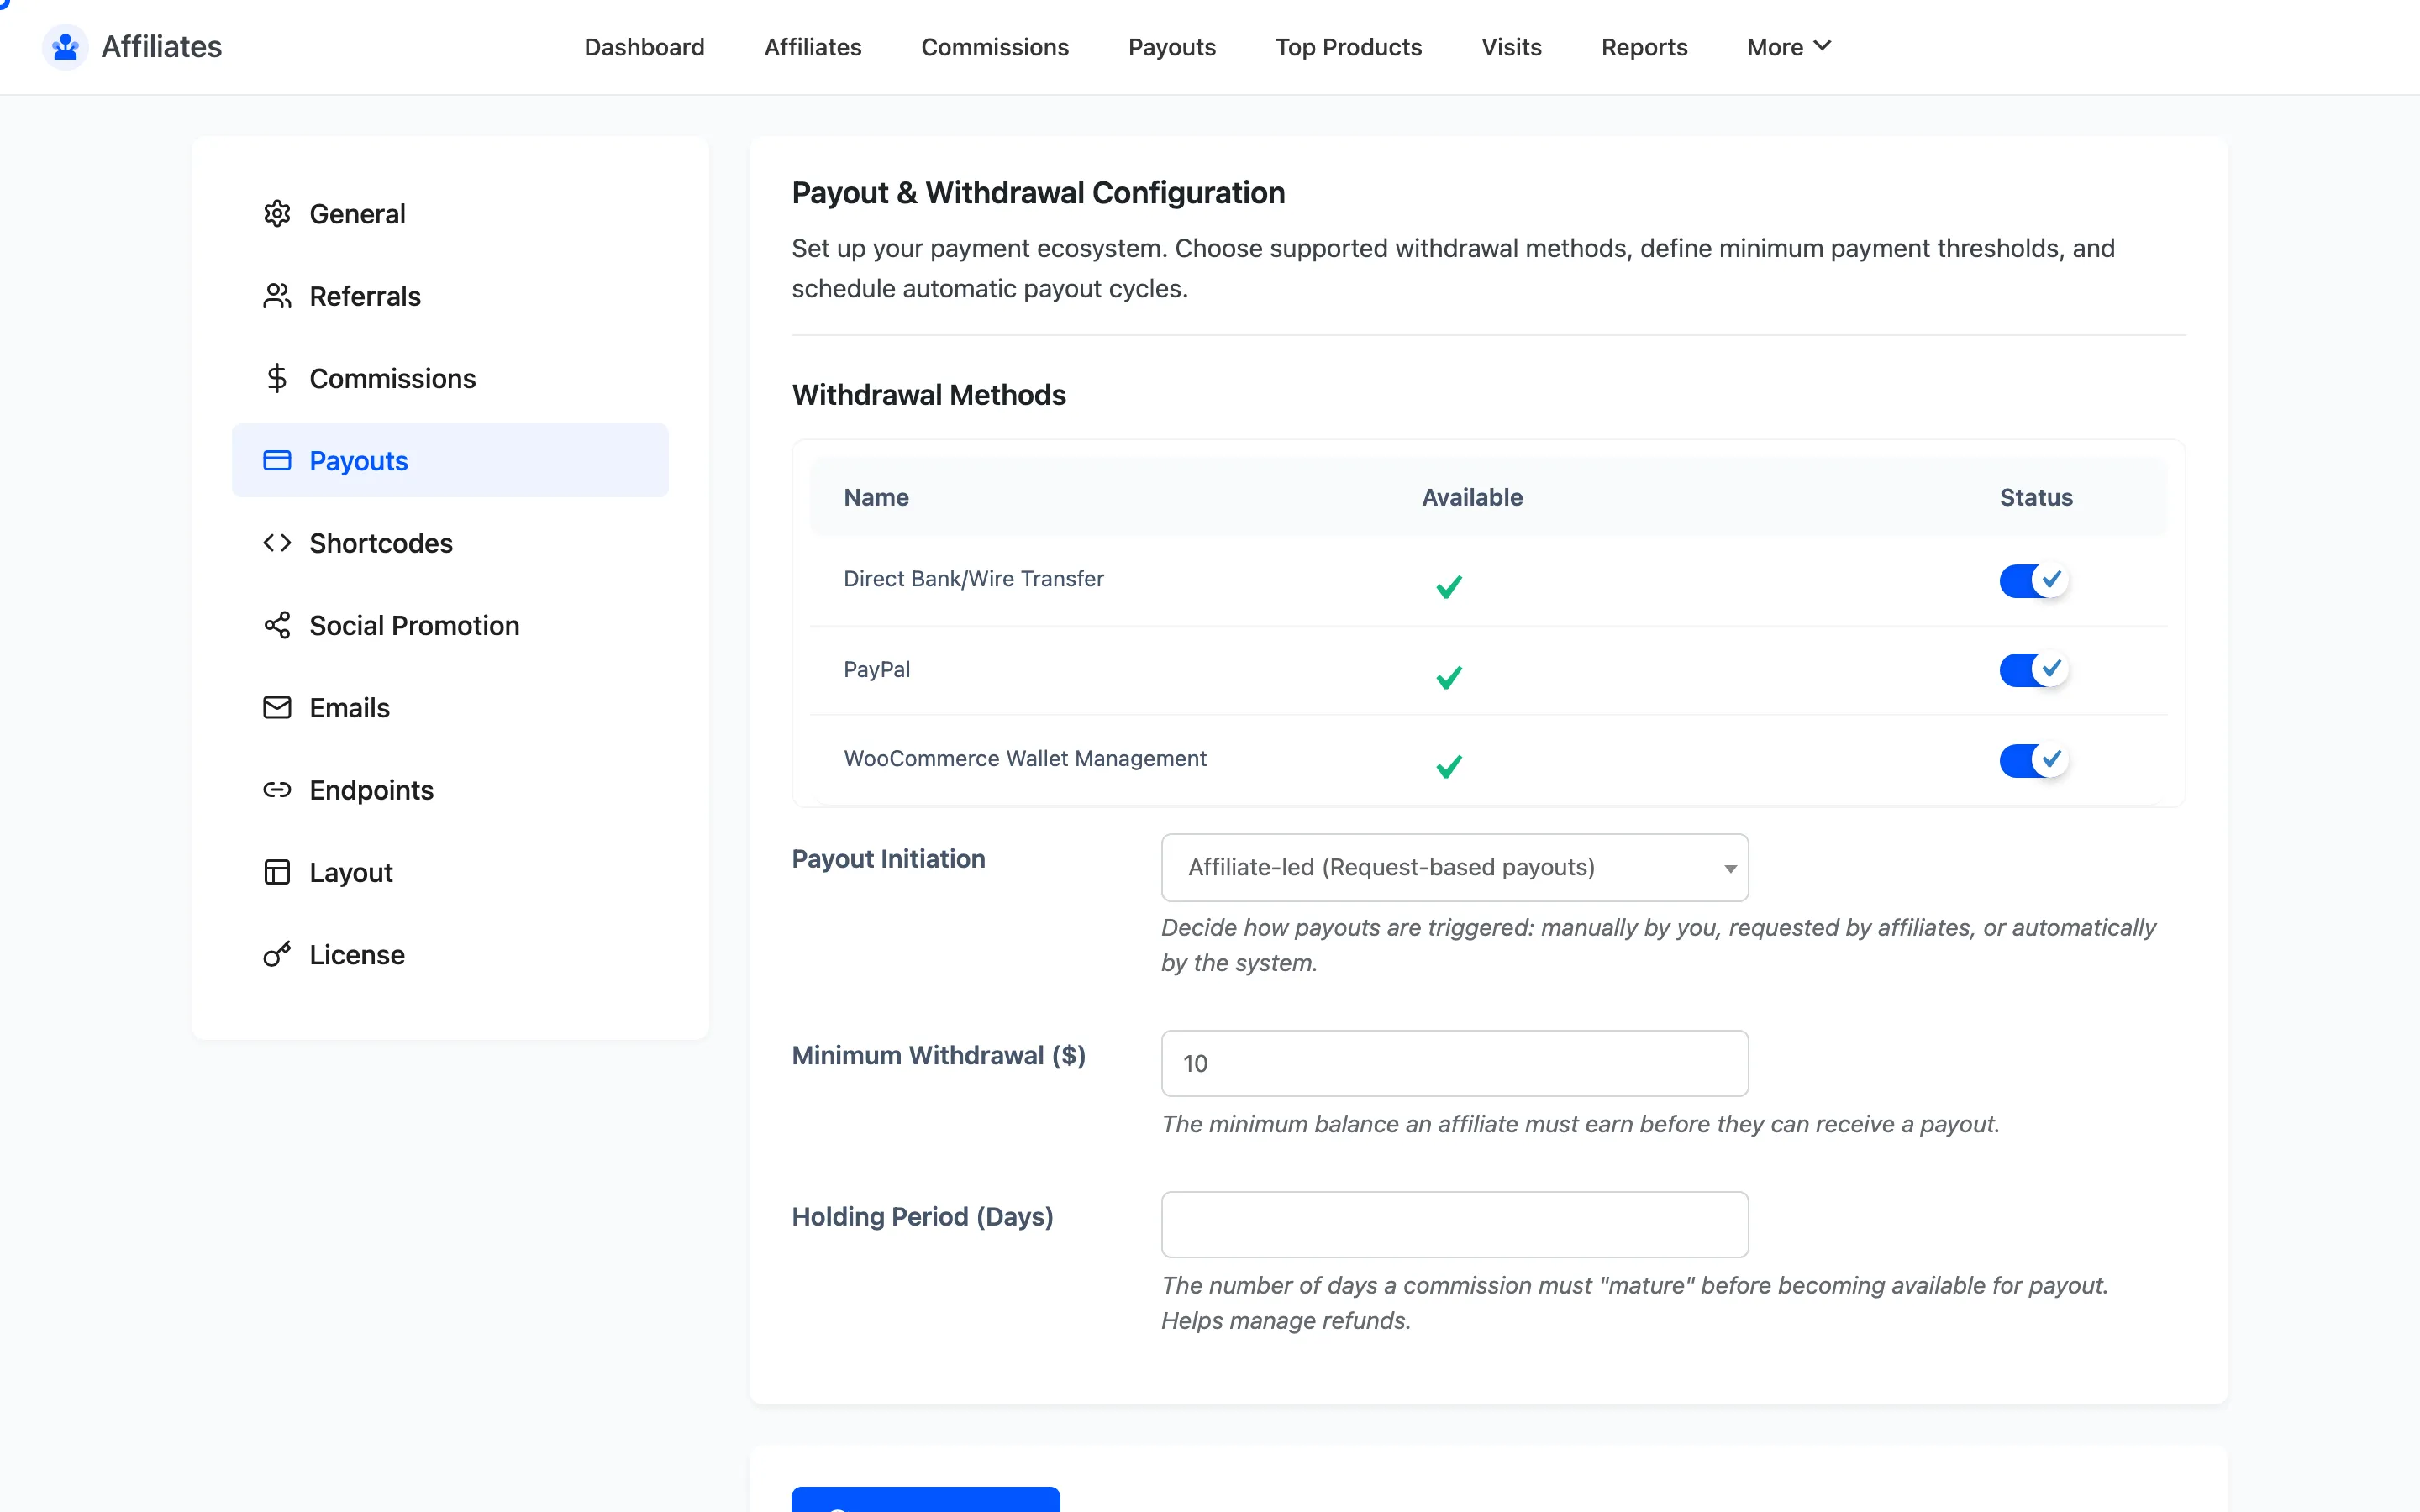Viewport: 2420px width, 1512px height.
Task: Select Referrals settings in sidebar
Action: pyautogui.click(x=450, y=296)
